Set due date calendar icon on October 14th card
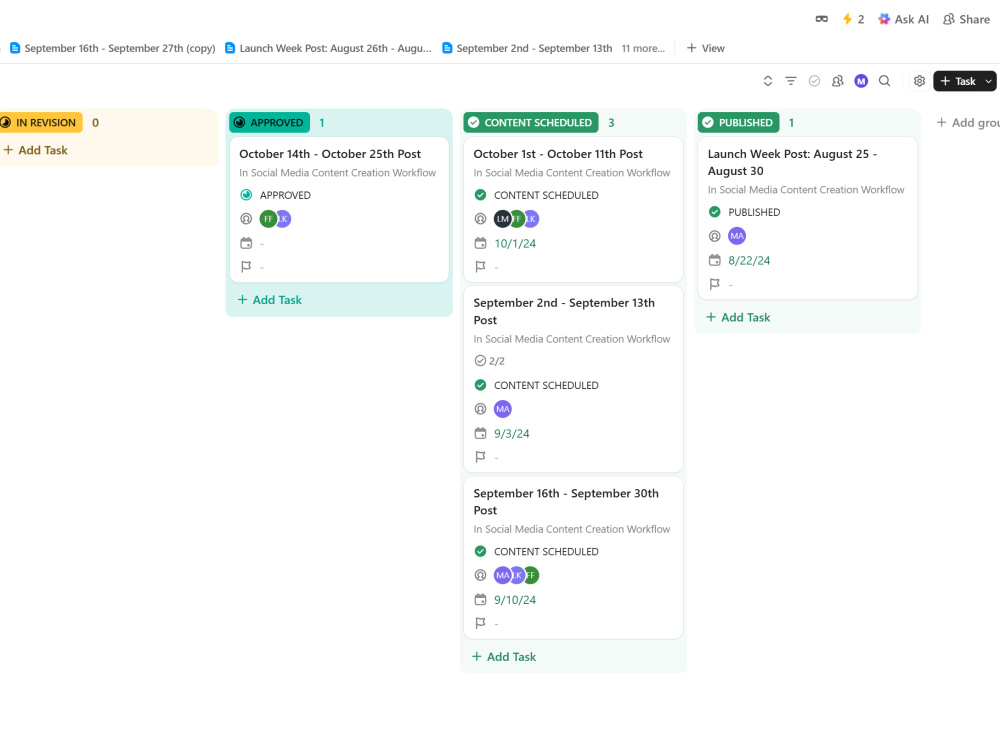The height and width of the screenshot is (750, 1000). coord(246,243)
